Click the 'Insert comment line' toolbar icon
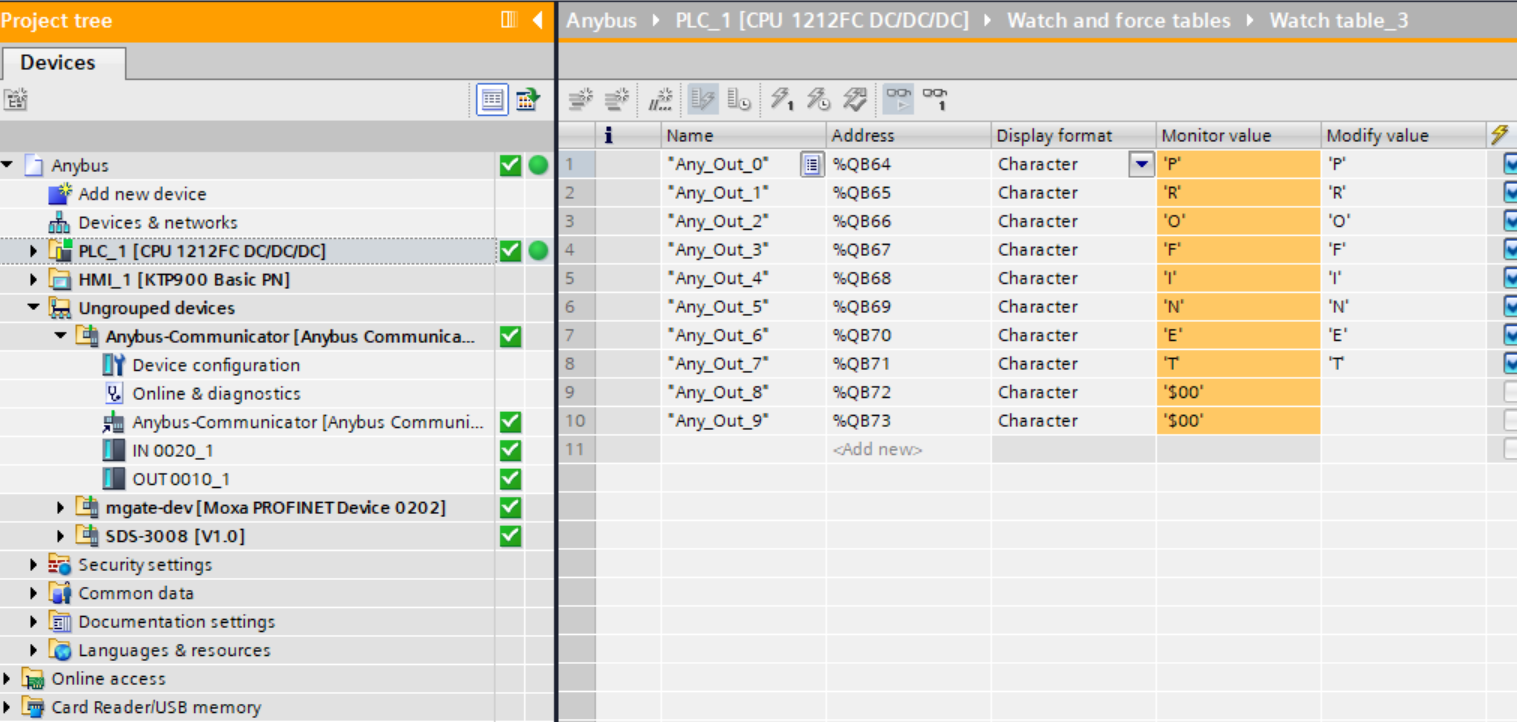Image resolution: width=1517 pixels, height=722 pixels. pyautogui.click(x=660, y=99)
